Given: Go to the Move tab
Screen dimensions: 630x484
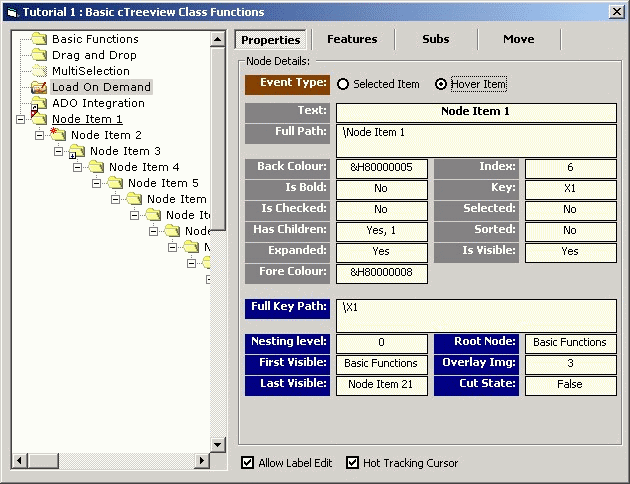Looking at the screenshot, I should (518, 39).
